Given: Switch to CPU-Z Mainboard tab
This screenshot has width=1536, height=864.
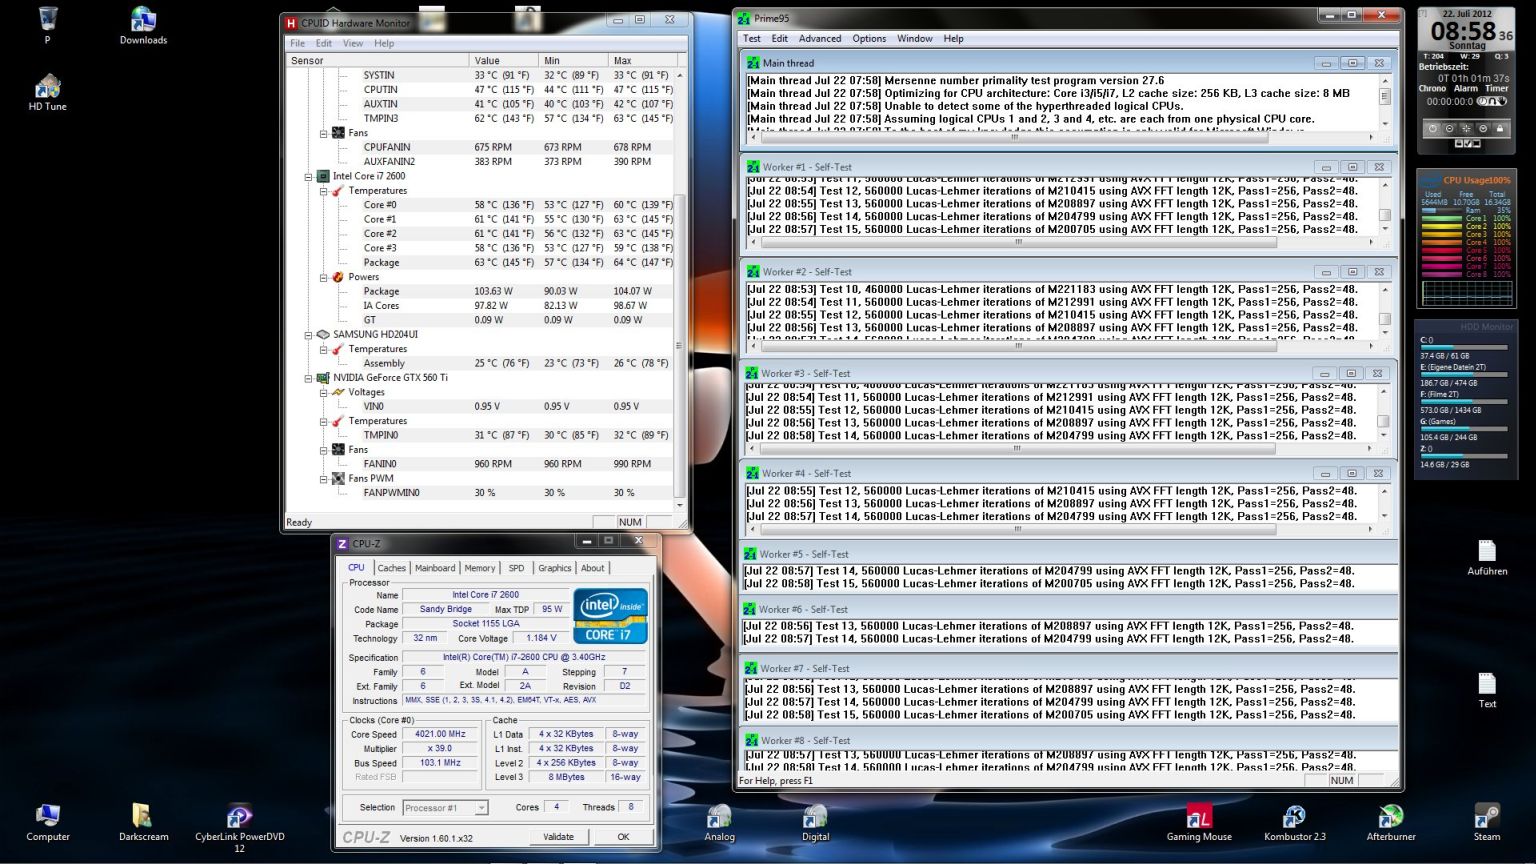Looking at the screenshot, I should 435,568.
